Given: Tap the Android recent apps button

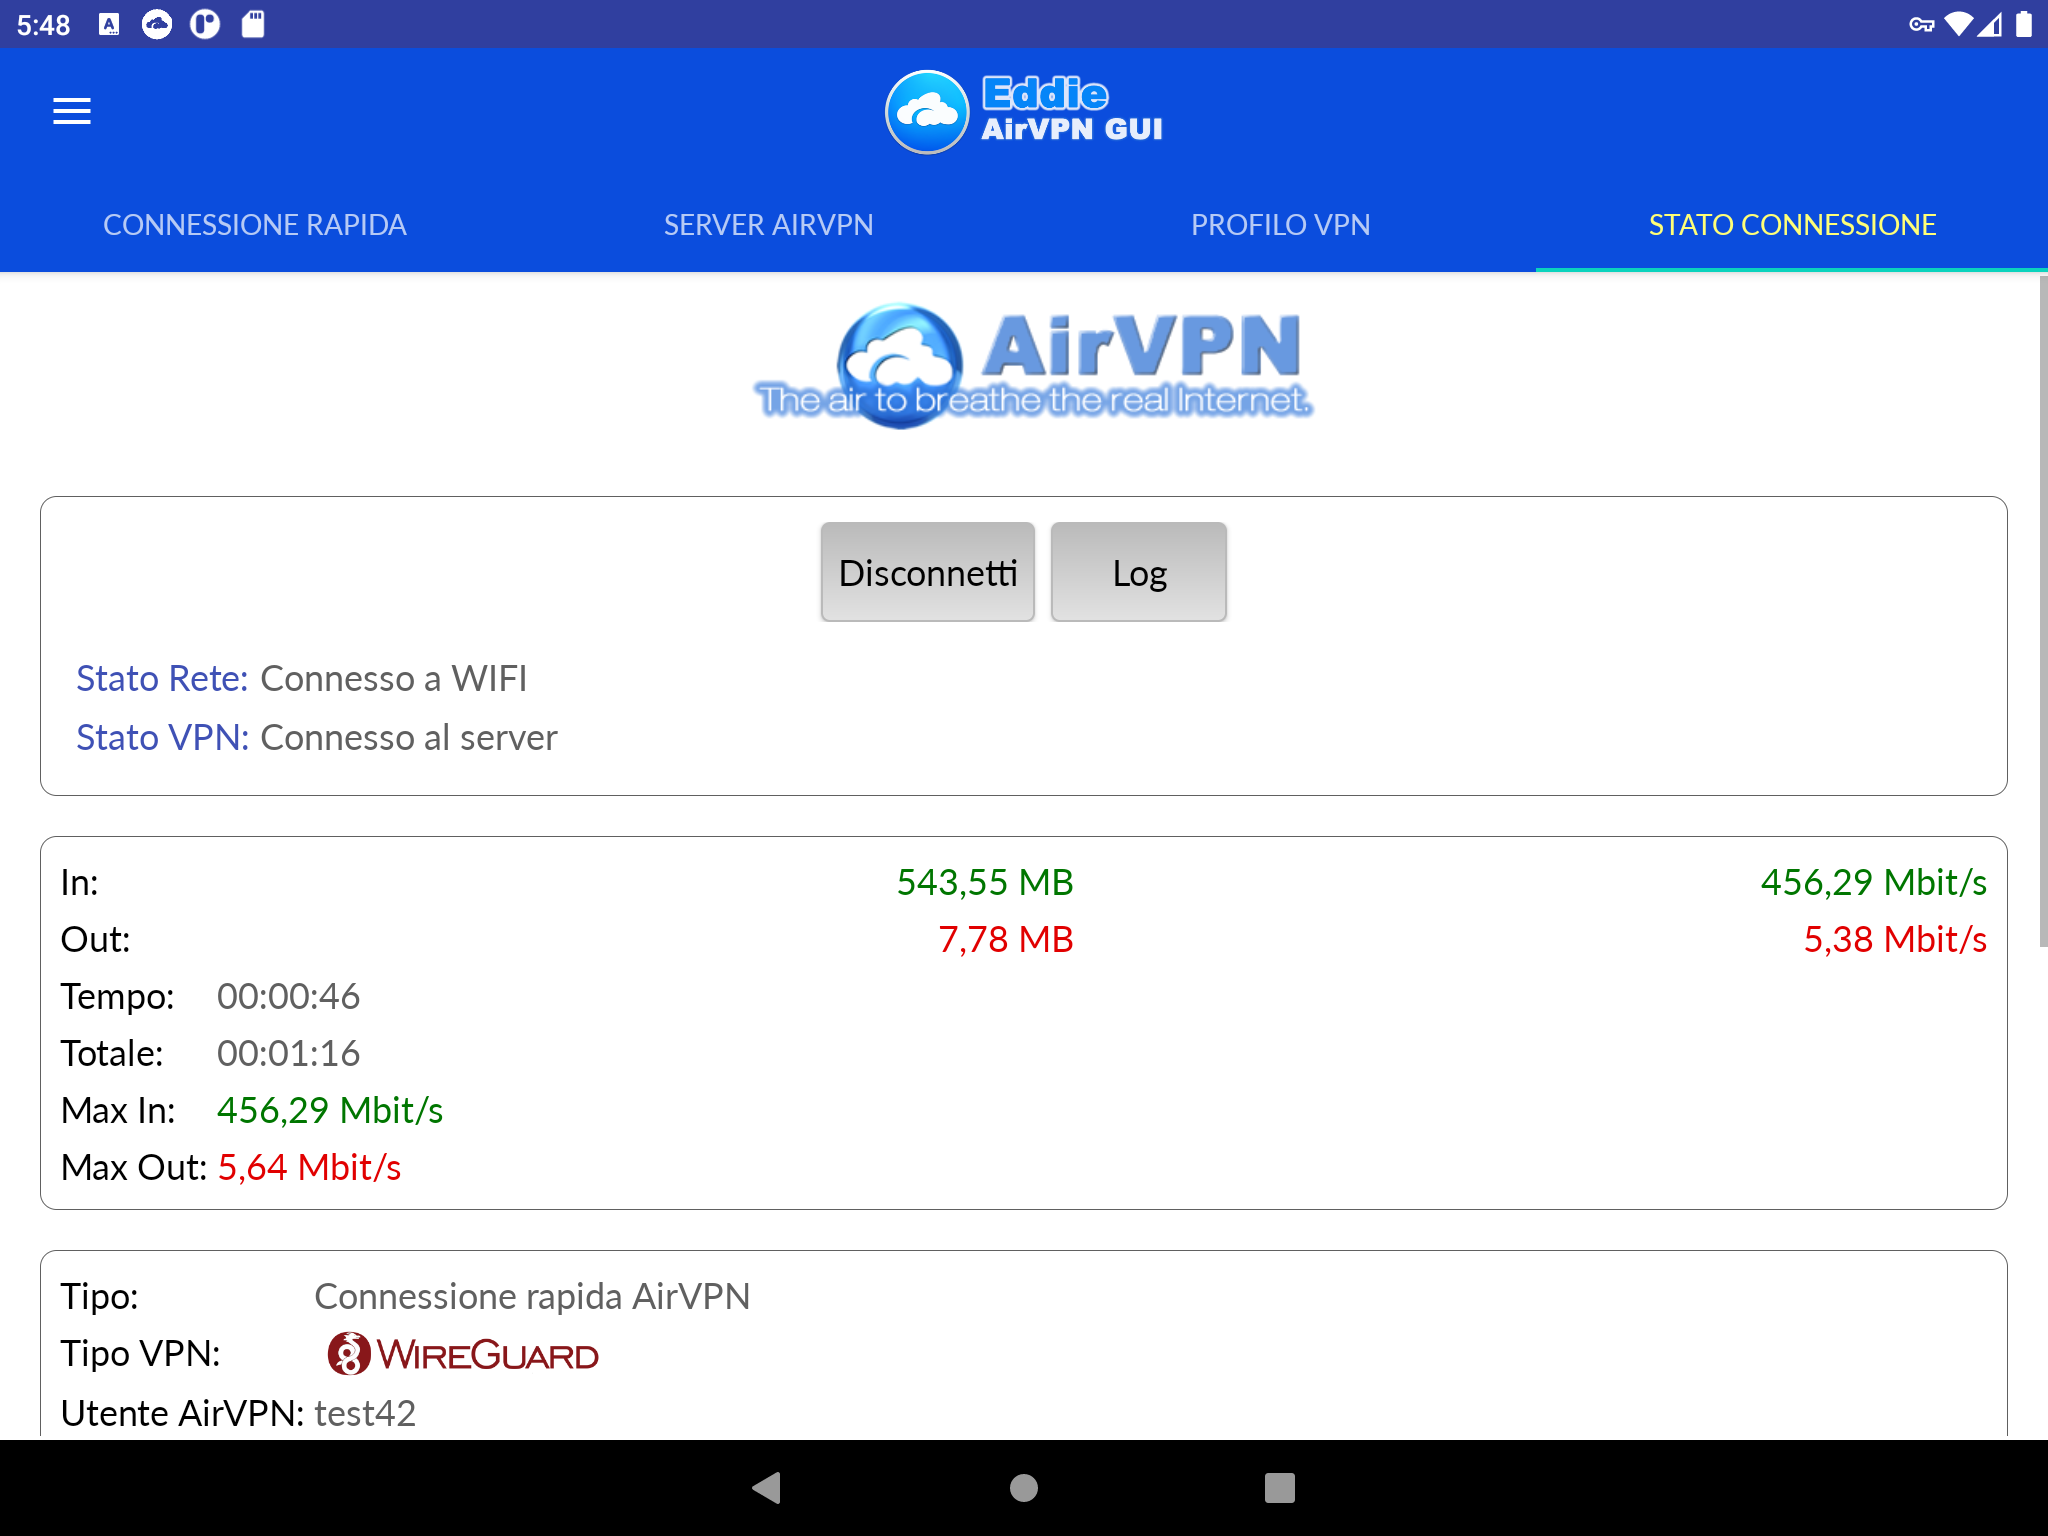Looking at the screenshot, I should pos(1280,1488).
